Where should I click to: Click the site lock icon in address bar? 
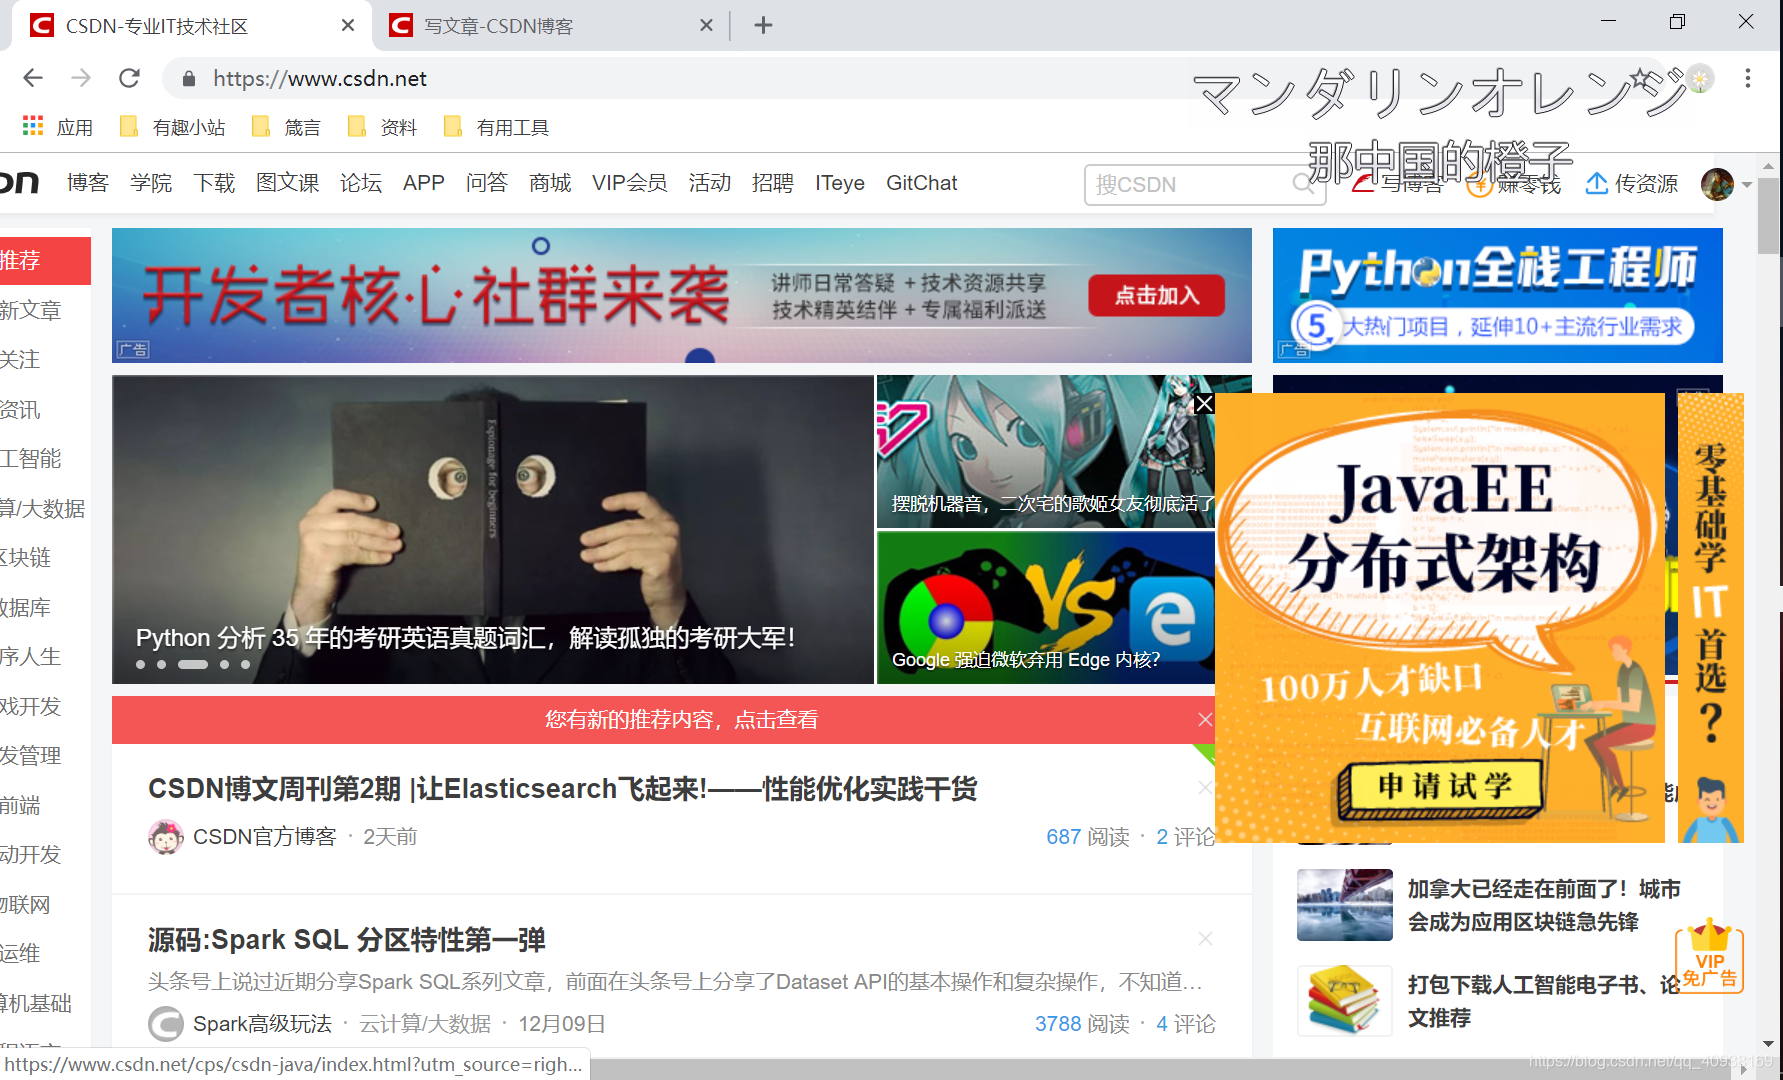188,78
